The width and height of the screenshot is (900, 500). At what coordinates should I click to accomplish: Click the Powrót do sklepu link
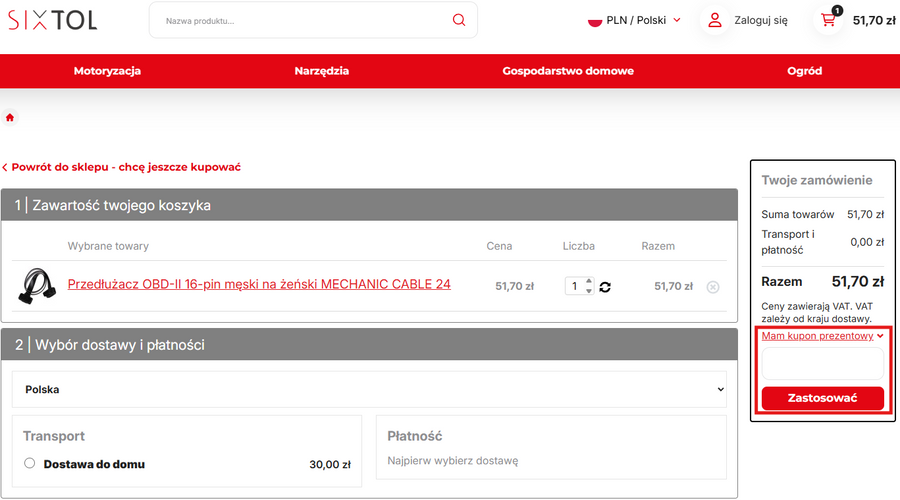(x=125, y=167)
